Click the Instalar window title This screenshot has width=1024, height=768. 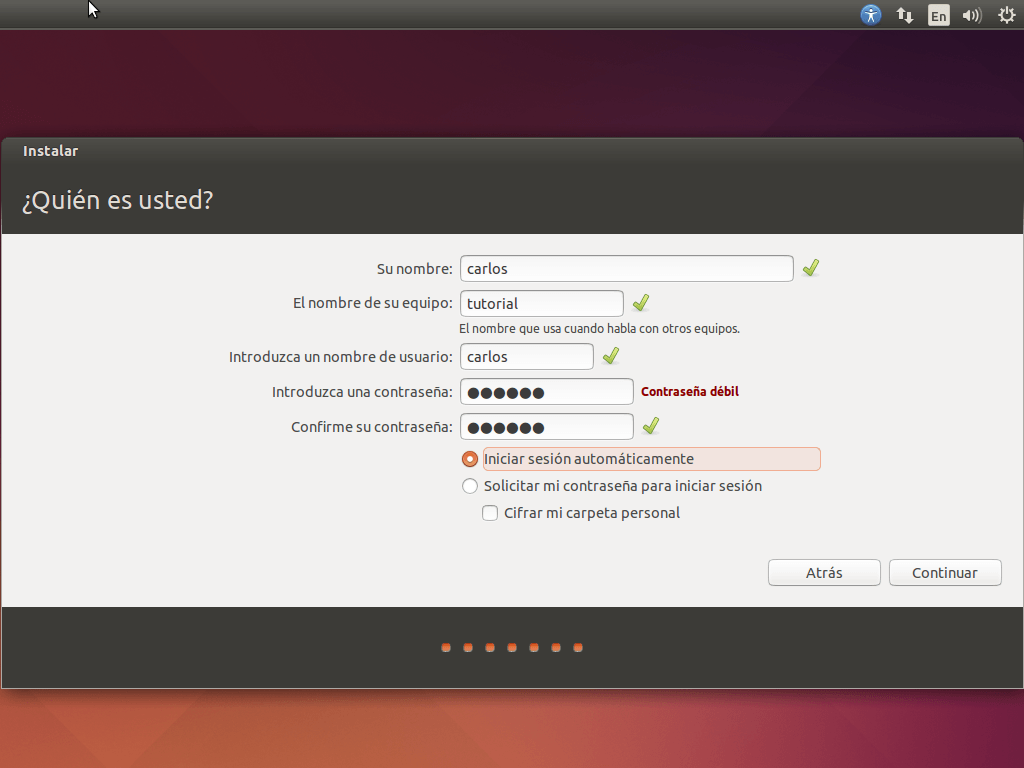(x=50, y=151)
